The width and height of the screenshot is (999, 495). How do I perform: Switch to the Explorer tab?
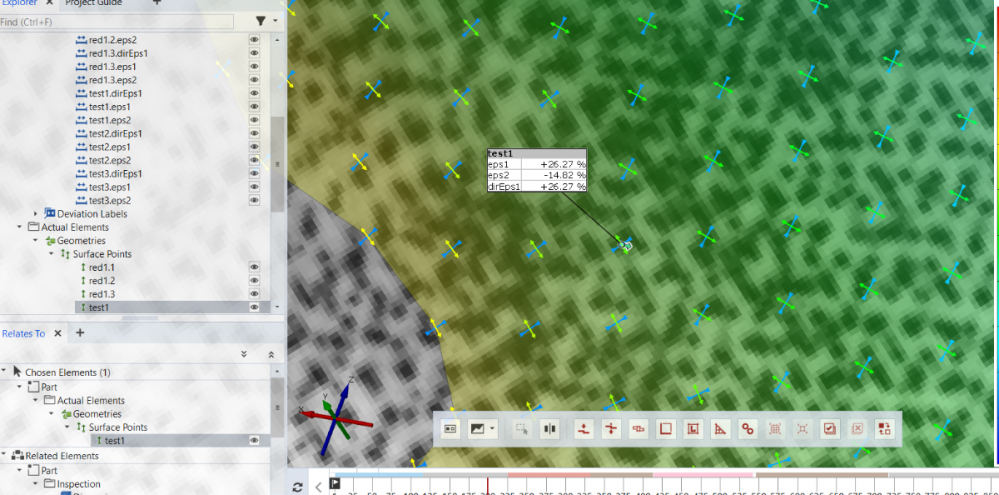pyautogui.click(x=18, y=3)
